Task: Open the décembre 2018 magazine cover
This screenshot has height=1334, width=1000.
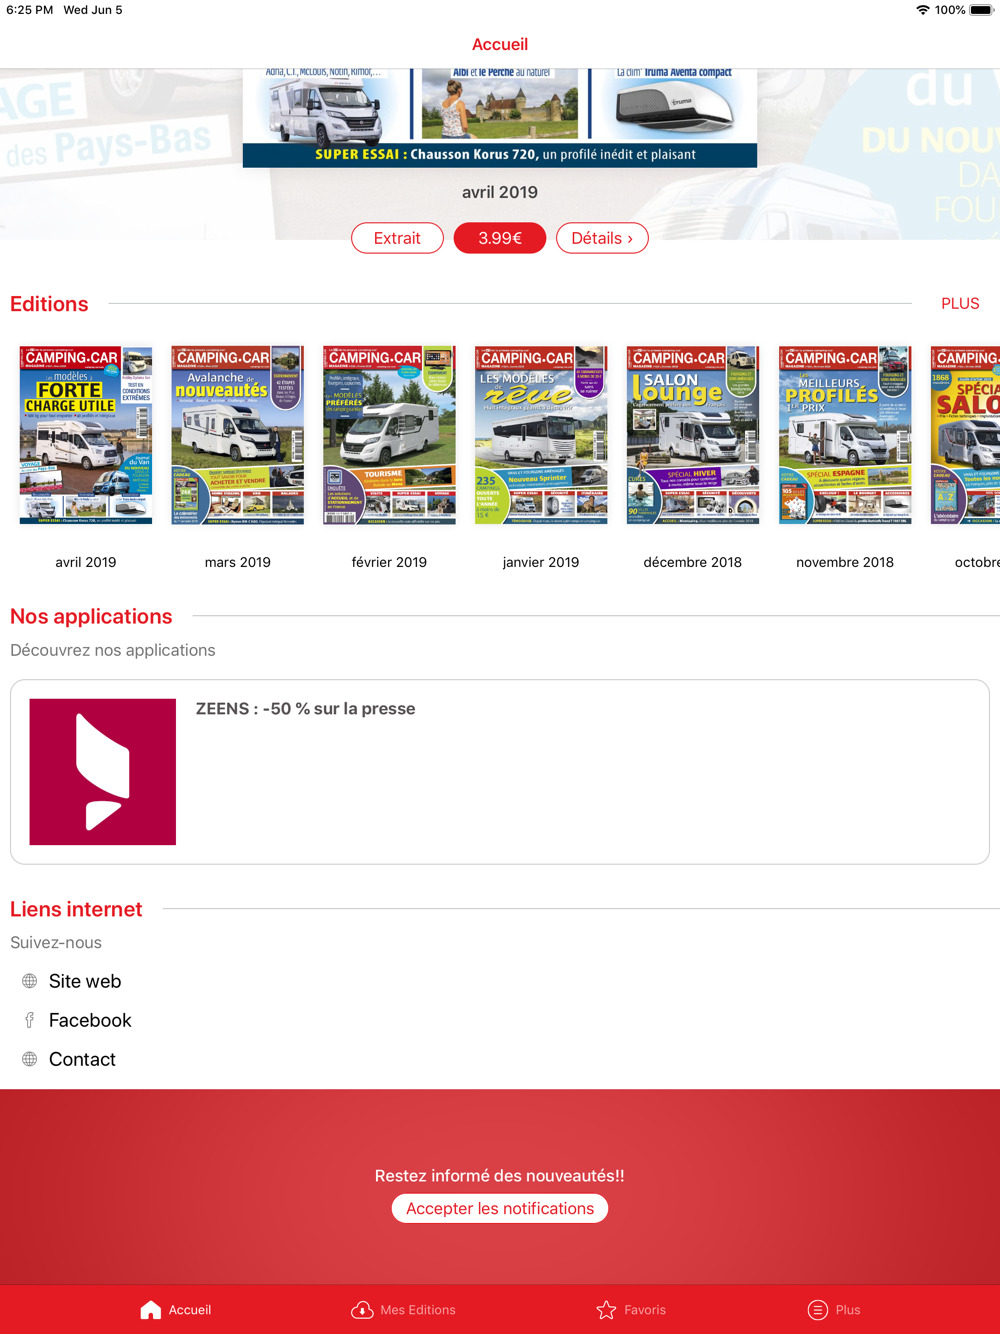Action: (693, 435)
